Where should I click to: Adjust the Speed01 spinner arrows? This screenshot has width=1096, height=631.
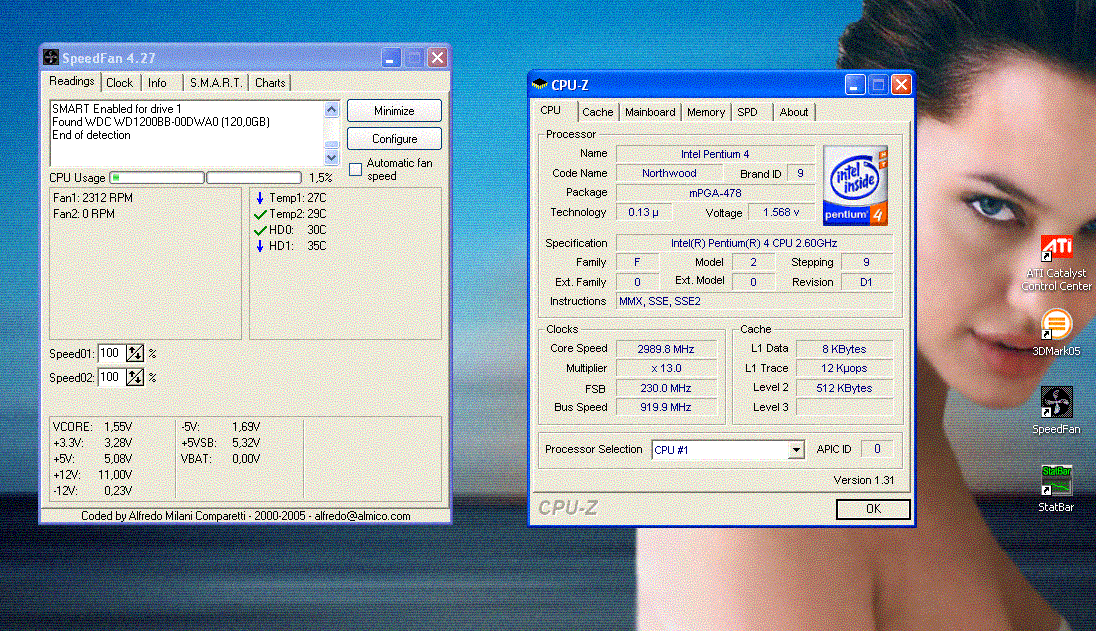point(135,354)
